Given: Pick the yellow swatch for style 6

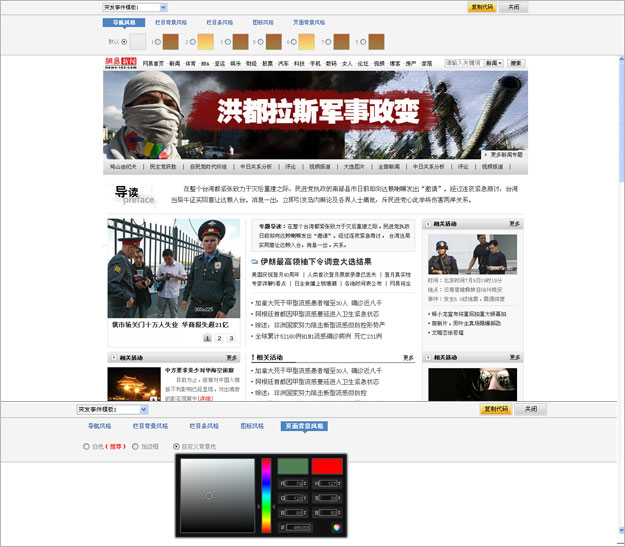Looking at the screenshot, I should point(307,41).
